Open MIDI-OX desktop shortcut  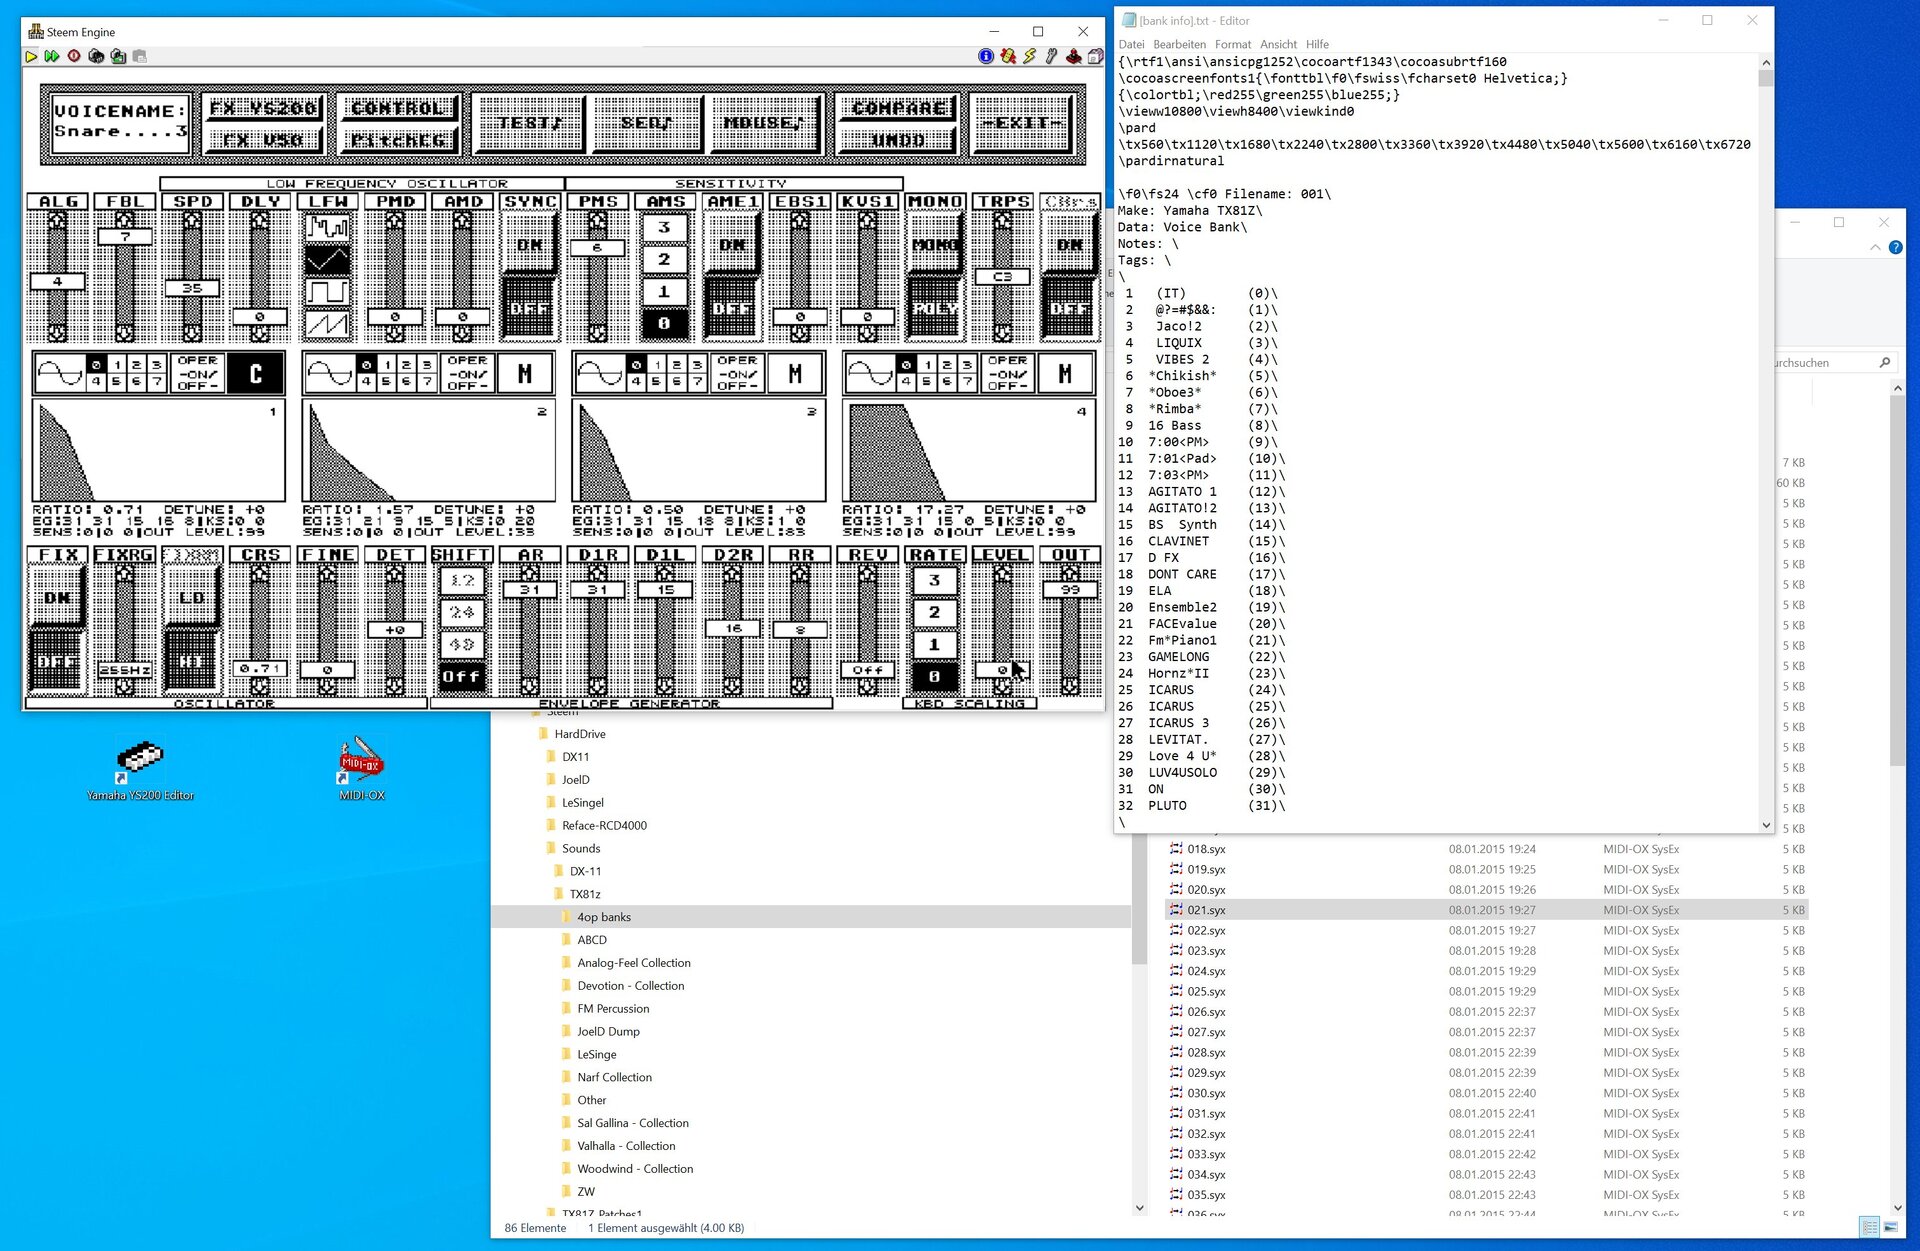(x=362, y=770)
